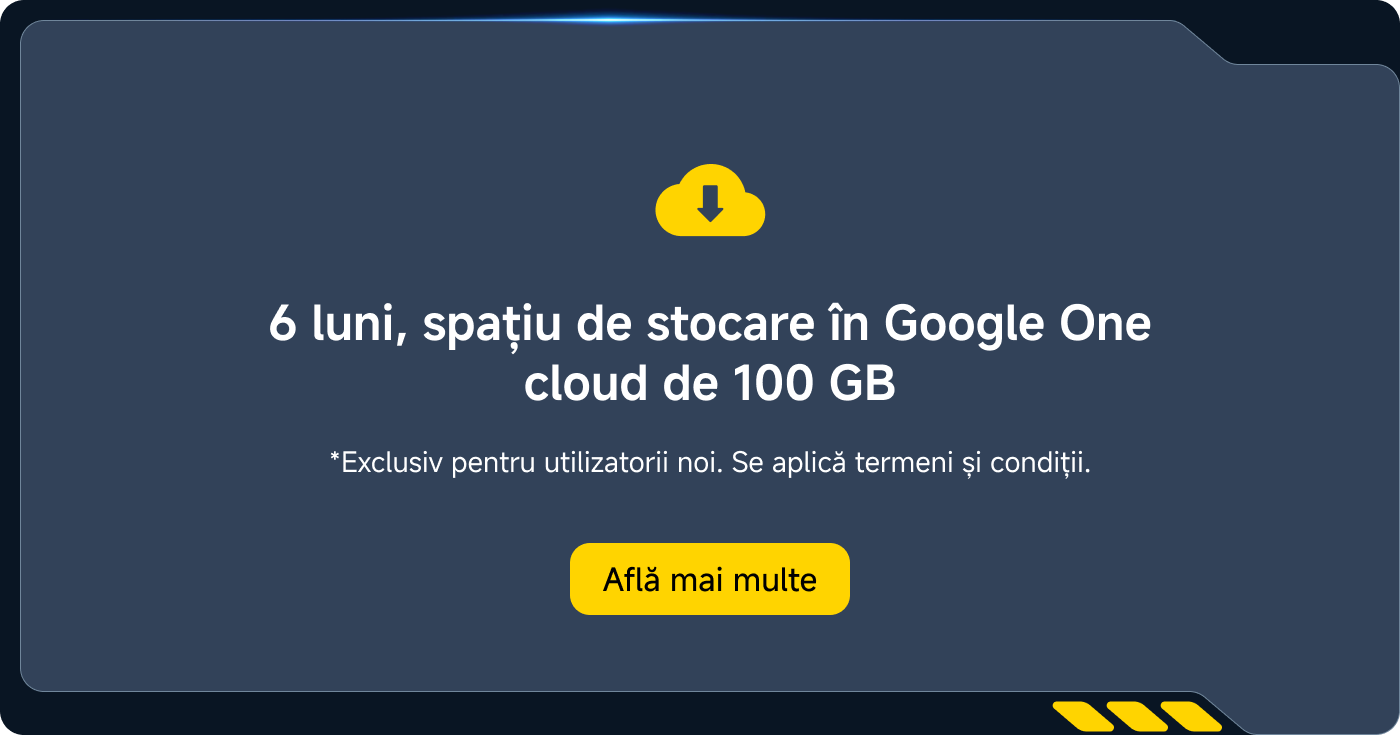Select the cloud symbol above the headline
The height and width of the screenshot is (735, 1400).
pos(710,198)
